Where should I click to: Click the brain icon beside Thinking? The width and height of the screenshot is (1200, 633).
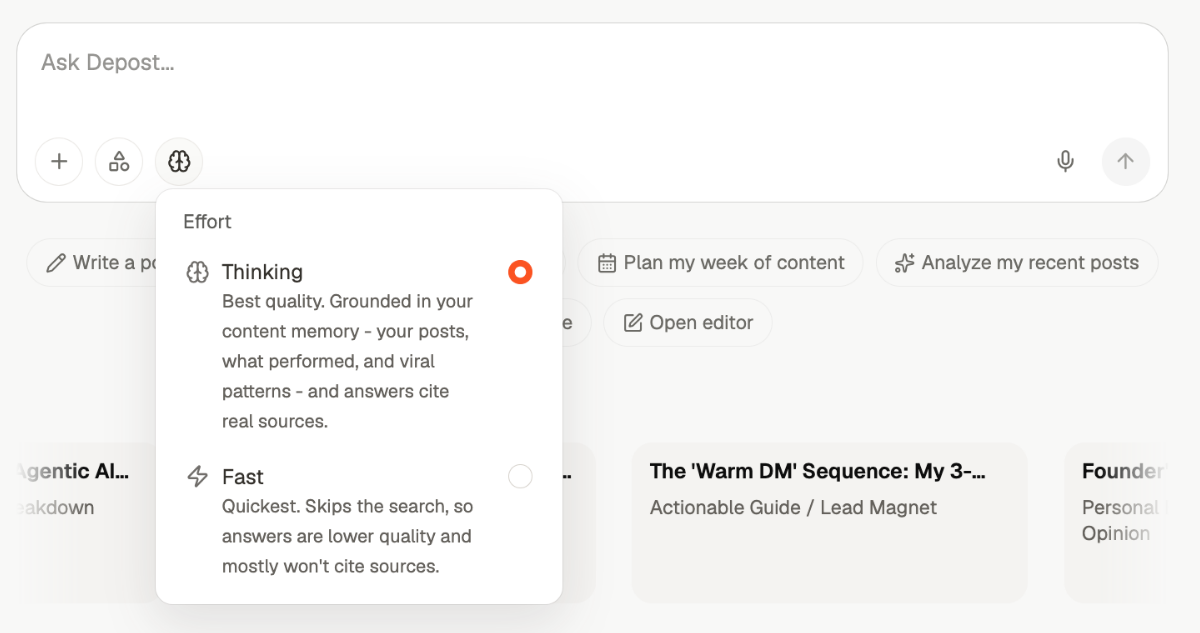coord(198,272)
